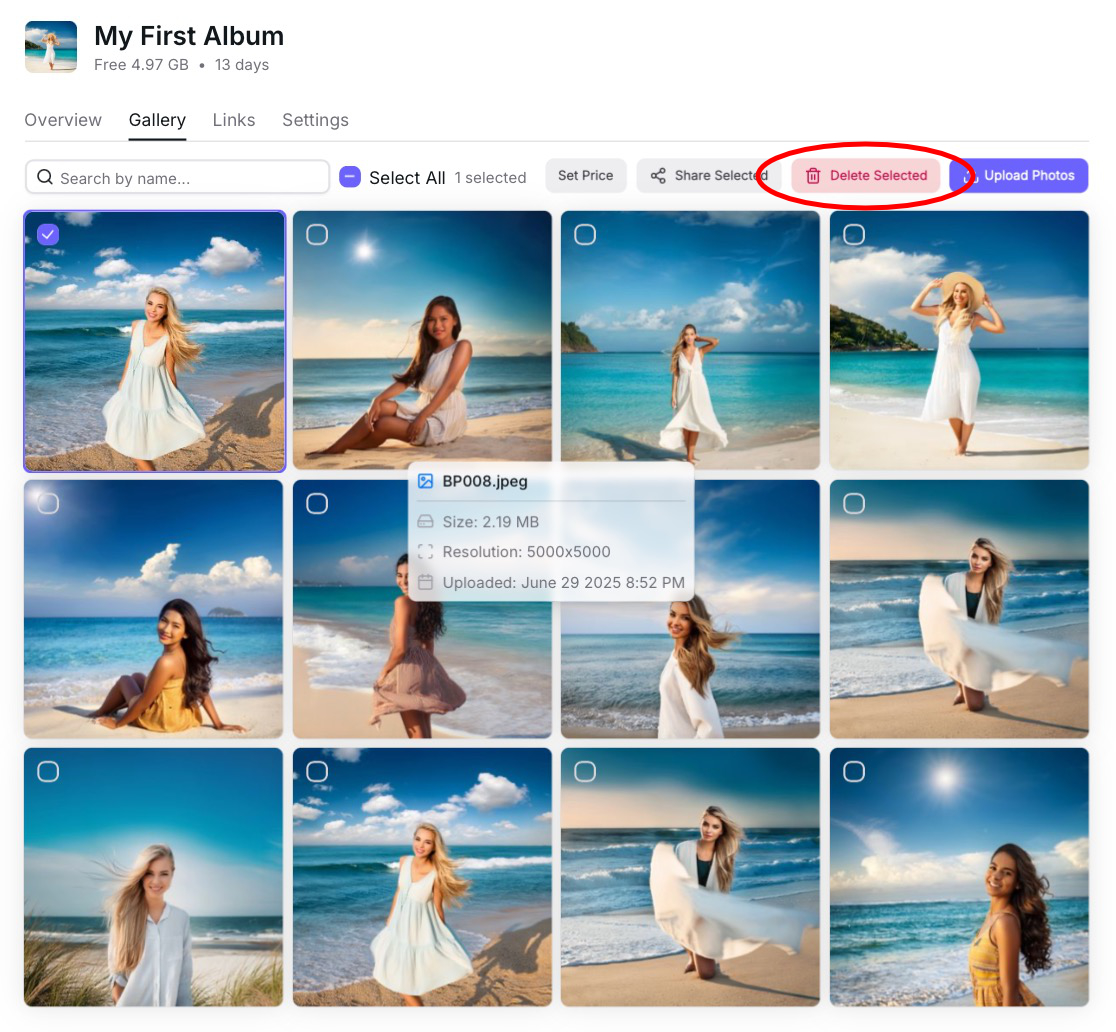Go to the Settings tab
This screenshot has height=1032, width=1116.
pyautogui.click(x=315, y=120)
